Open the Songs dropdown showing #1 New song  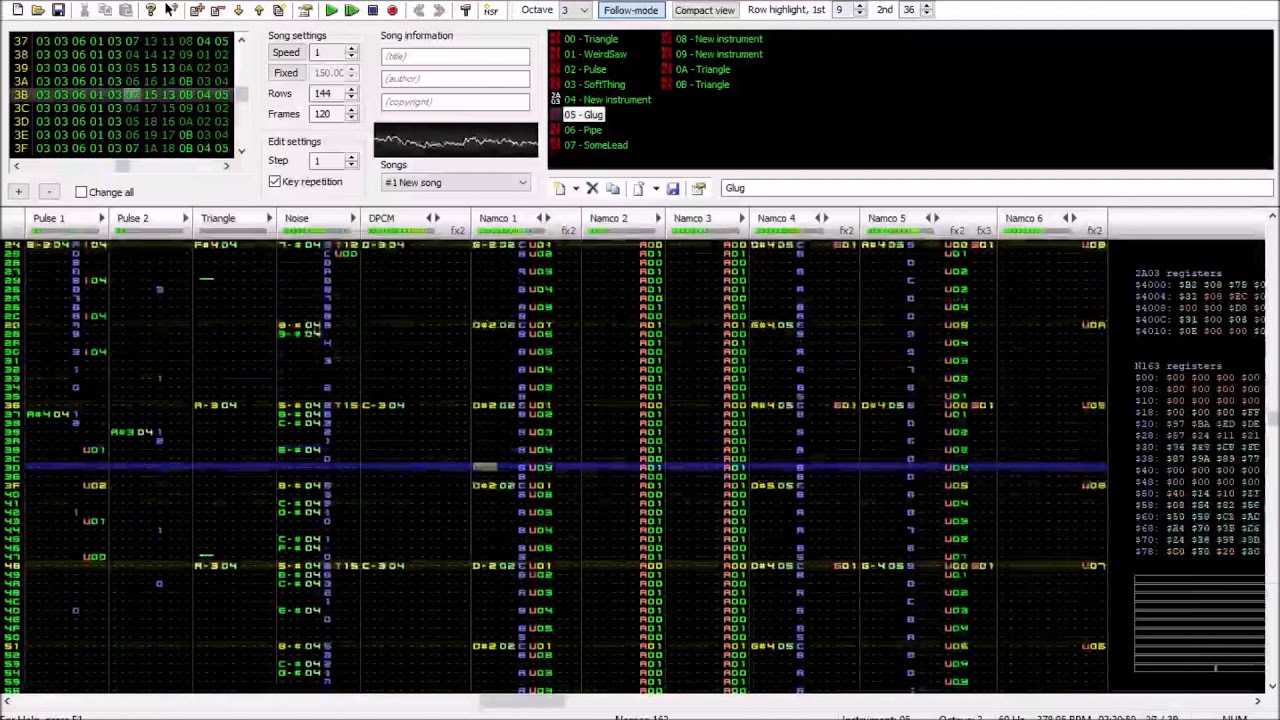coord(456,183)
